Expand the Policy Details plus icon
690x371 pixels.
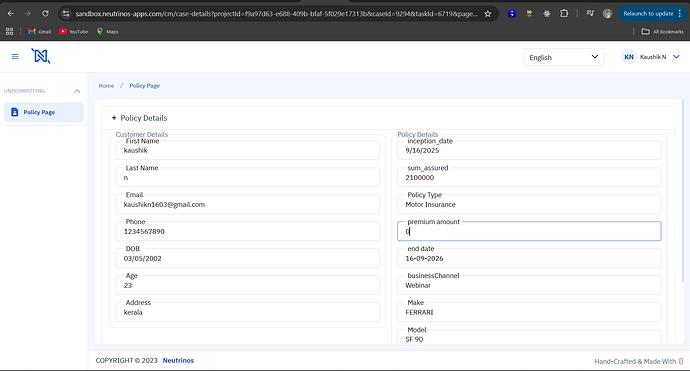tap(114, 118)
